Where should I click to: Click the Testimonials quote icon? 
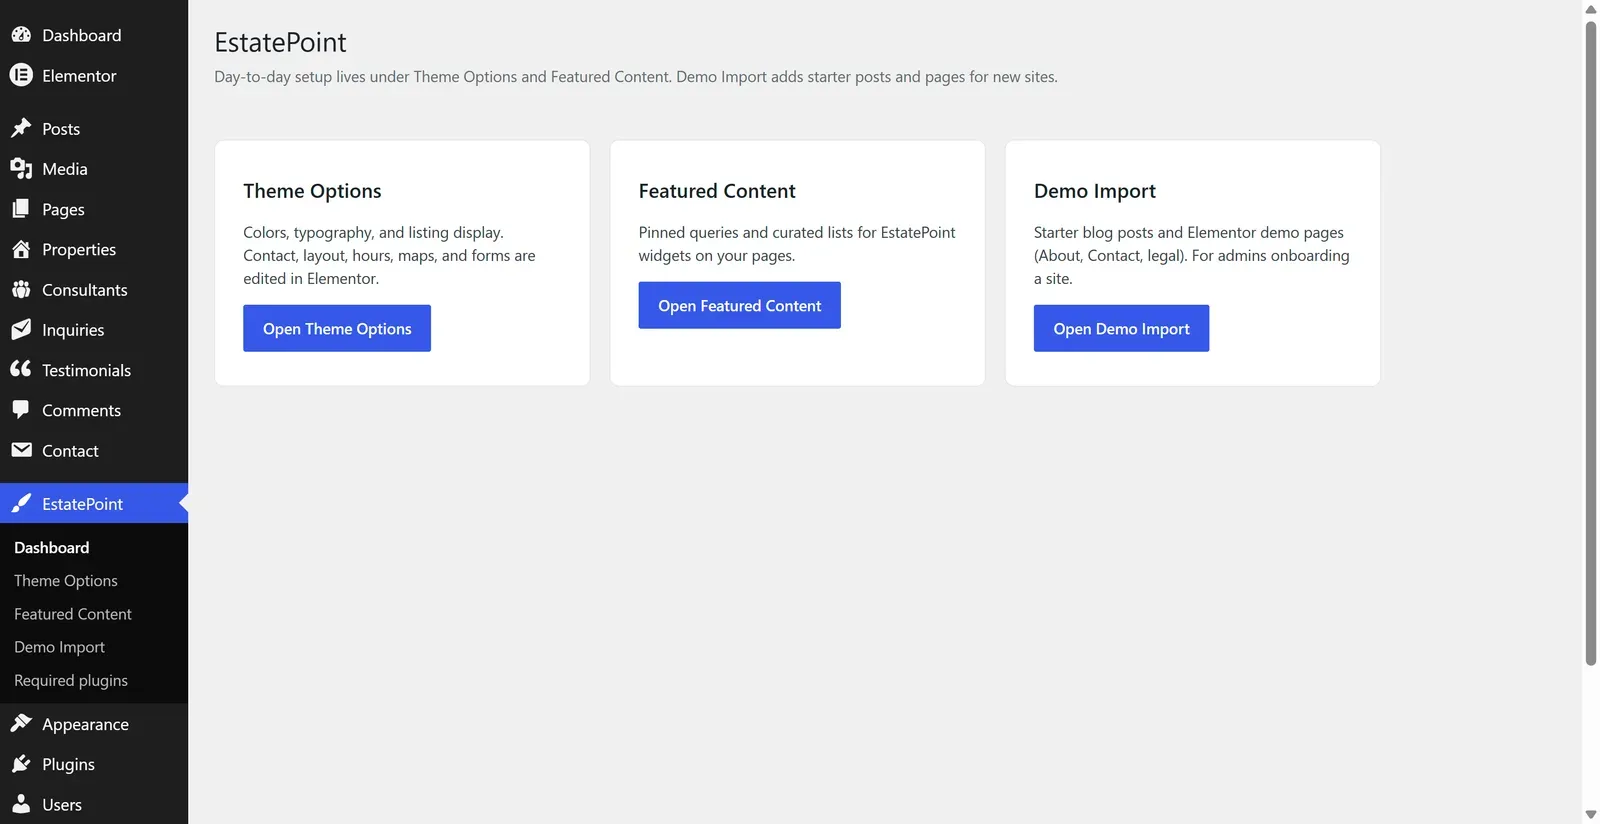(x=21, y=369)
